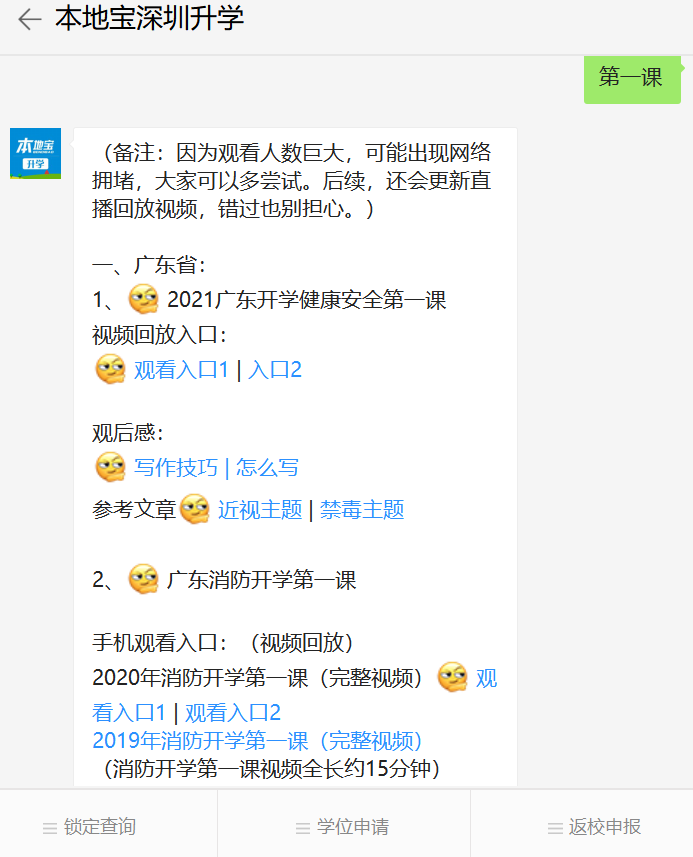
Task: Open the 近视主题 reference article
Action: 260,510
